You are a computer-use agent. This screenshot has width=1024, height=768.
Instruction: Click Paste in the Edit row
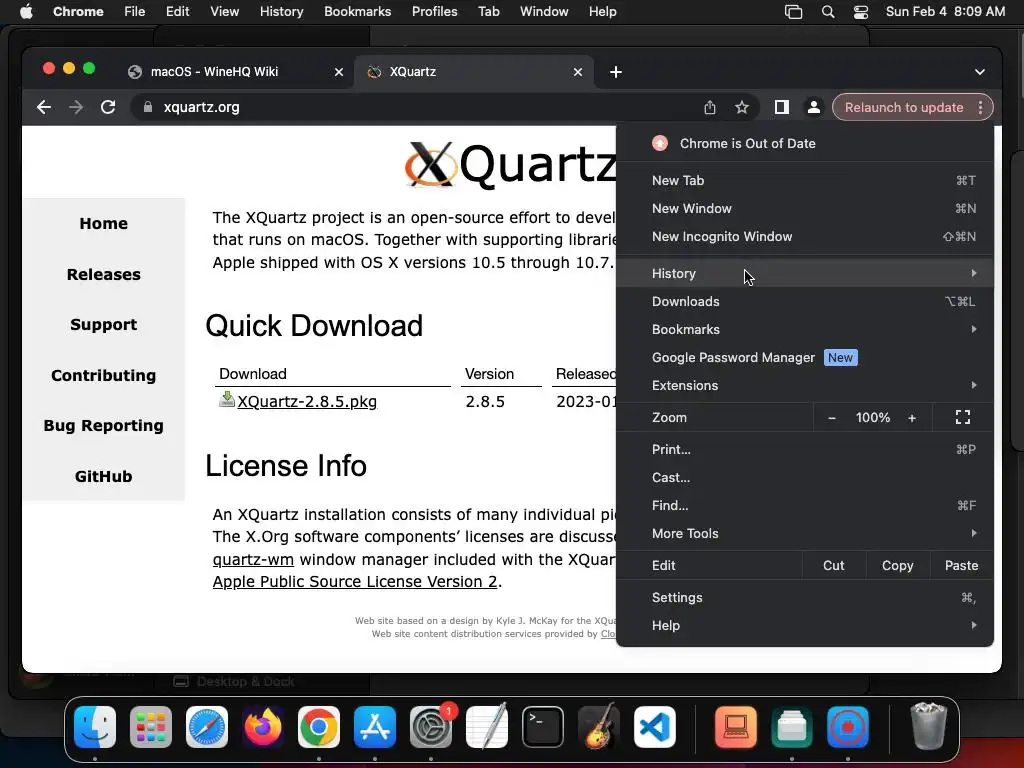click(x=961, y=566)
